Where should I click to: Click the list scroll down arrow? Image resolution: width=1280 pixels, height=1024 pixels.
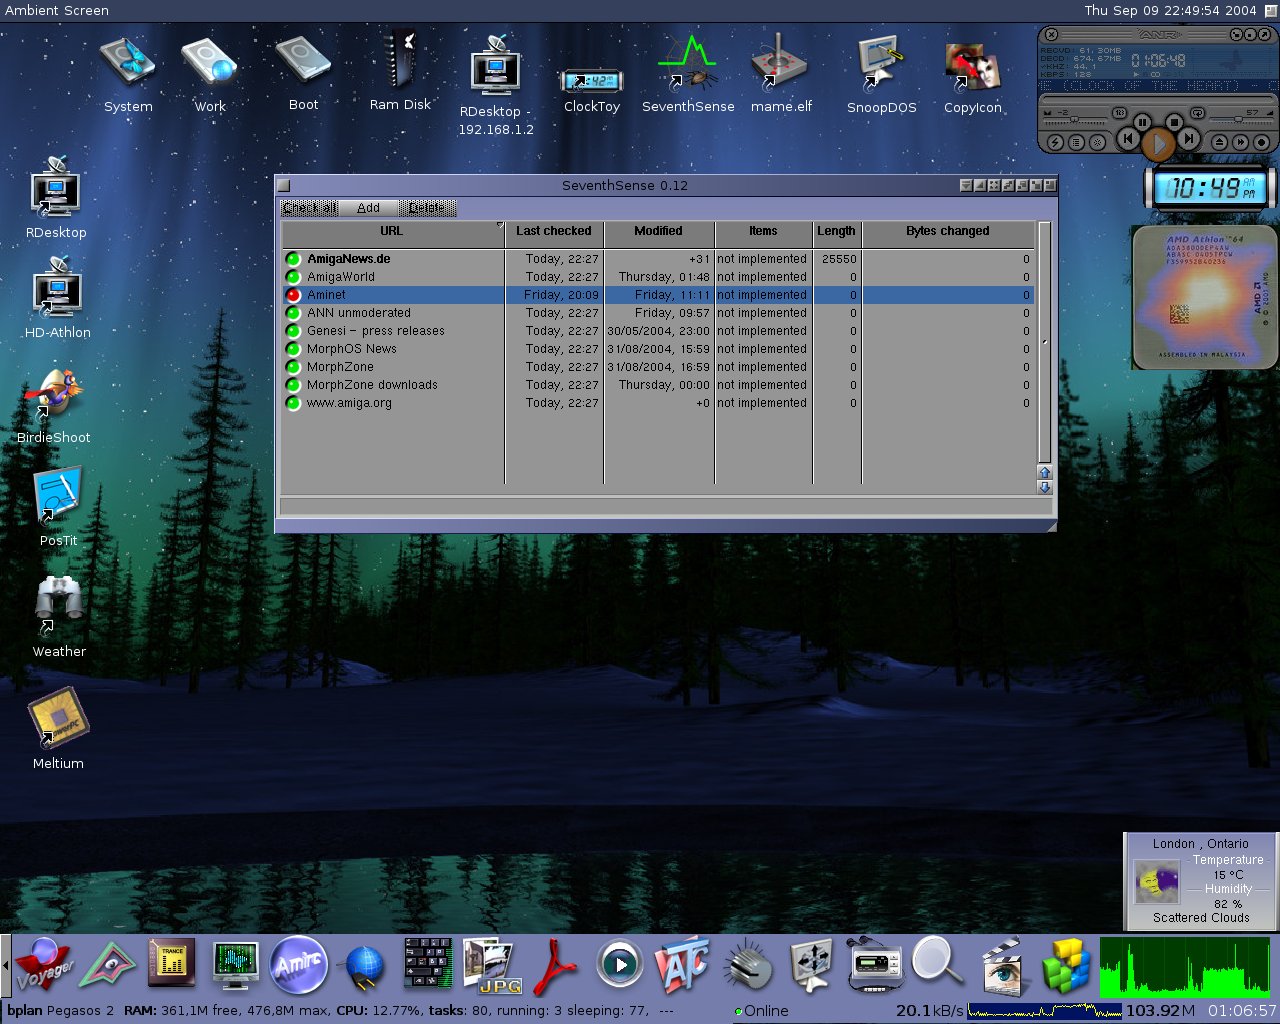point(1045,487)
